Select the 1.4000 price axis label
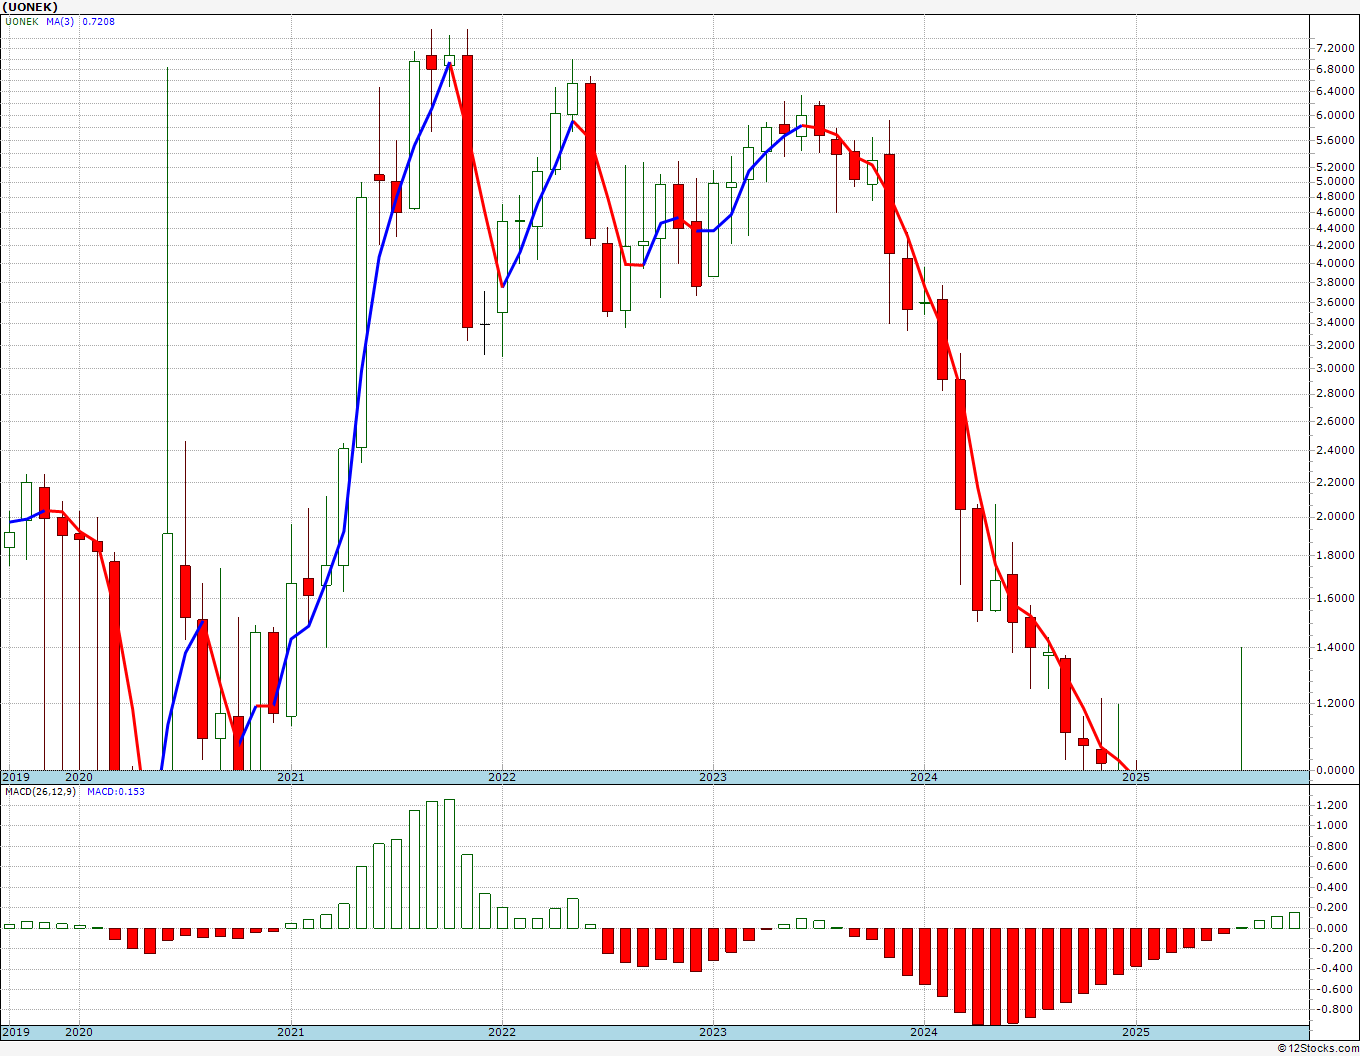 (1335, 647)
